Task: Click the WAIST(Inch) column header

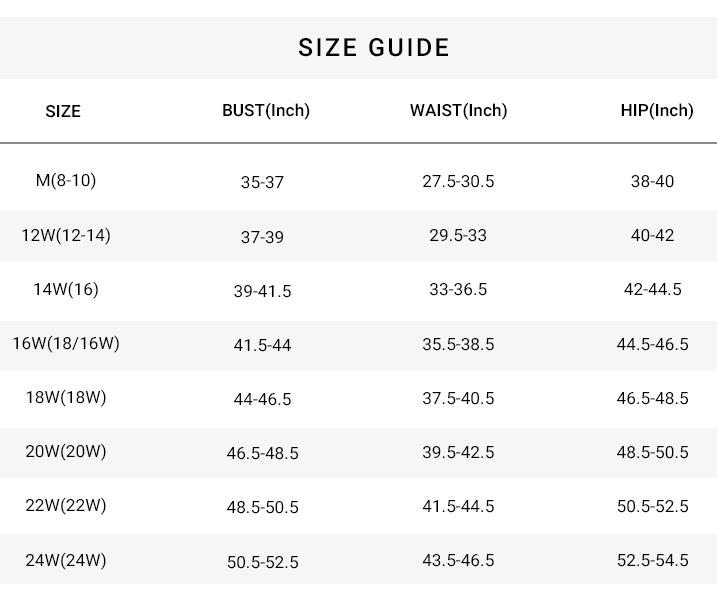Action: [x=458, y=110]
